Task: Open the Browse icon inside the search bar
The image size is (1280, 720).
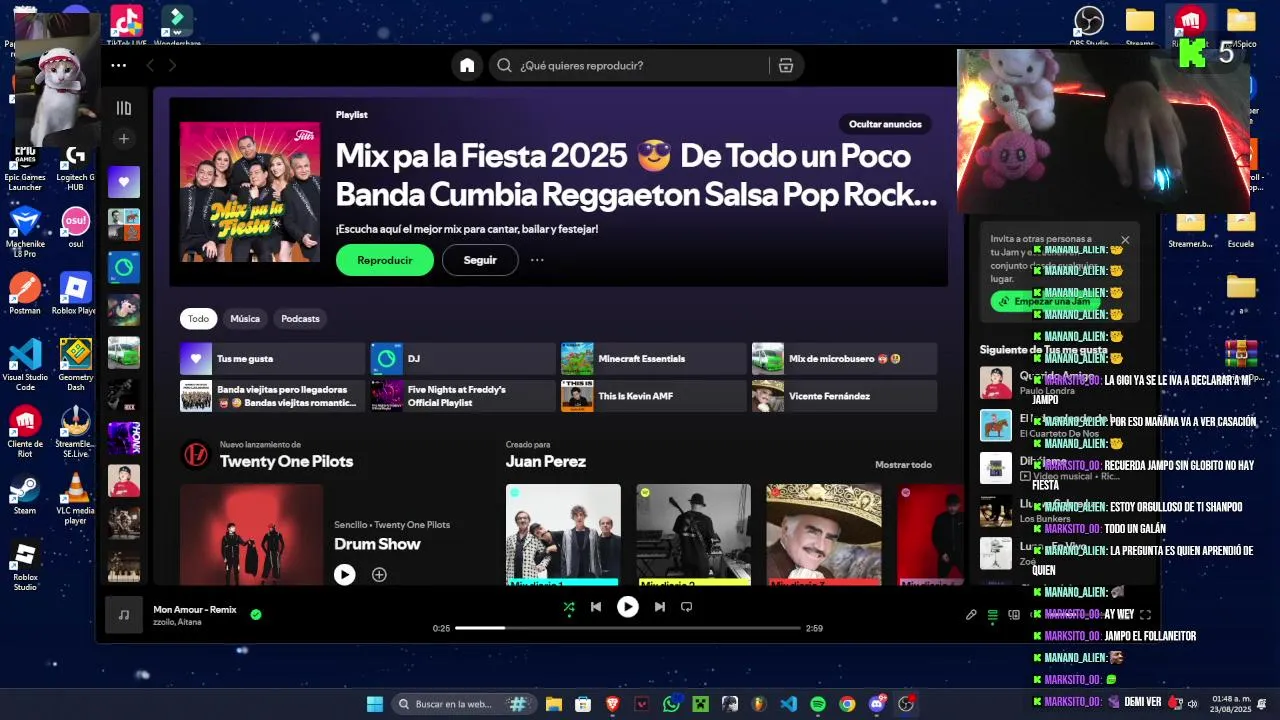Action: 786,66
